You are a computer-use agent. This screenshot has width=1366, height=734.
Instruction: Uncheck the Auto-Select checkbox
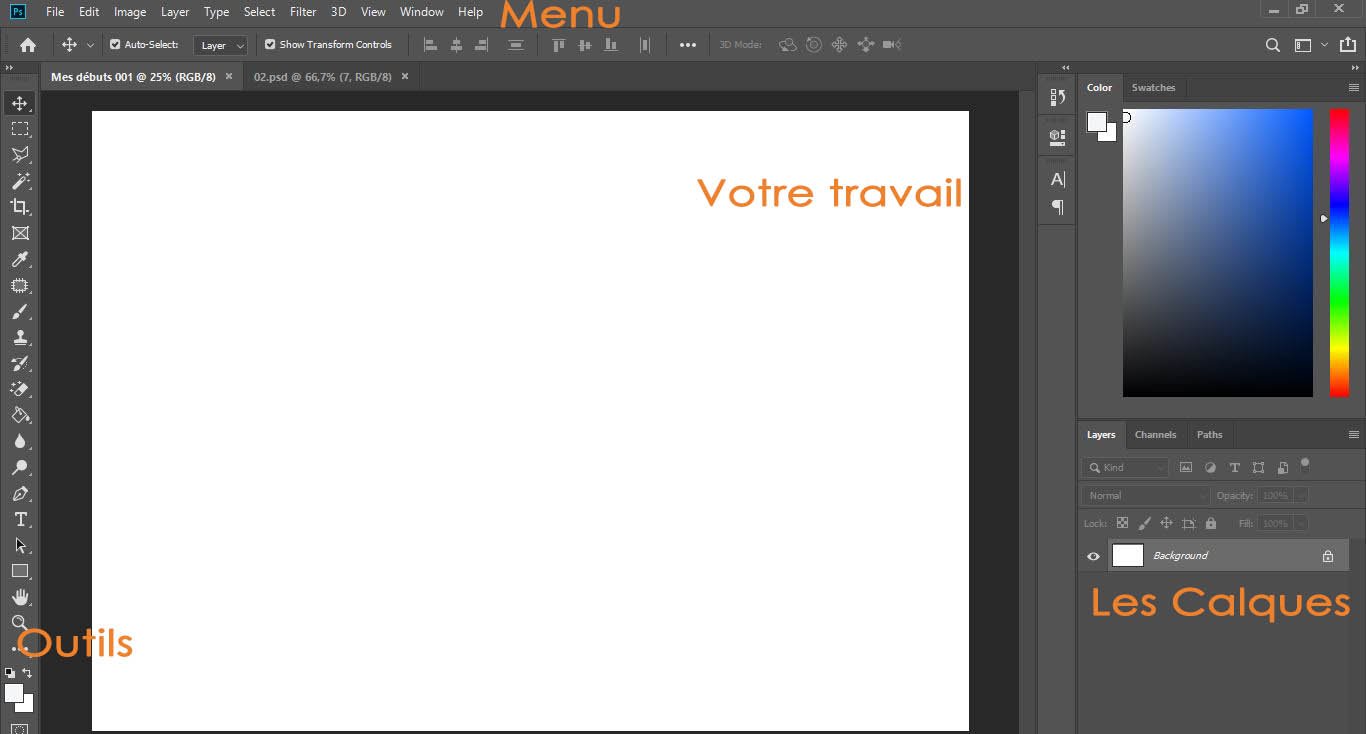(x=115, y=45)
